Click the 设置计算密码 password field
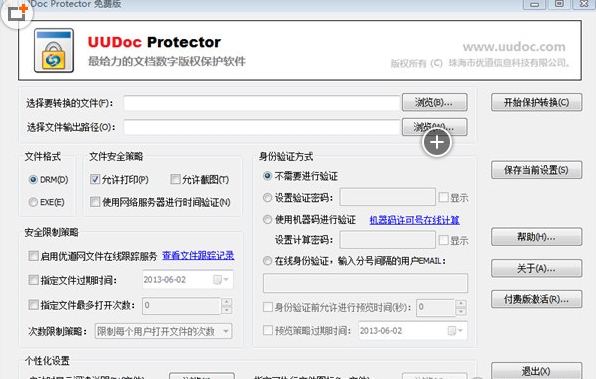Image resolution: width=596 pixels, height=379 pixels. coord(387,239)
